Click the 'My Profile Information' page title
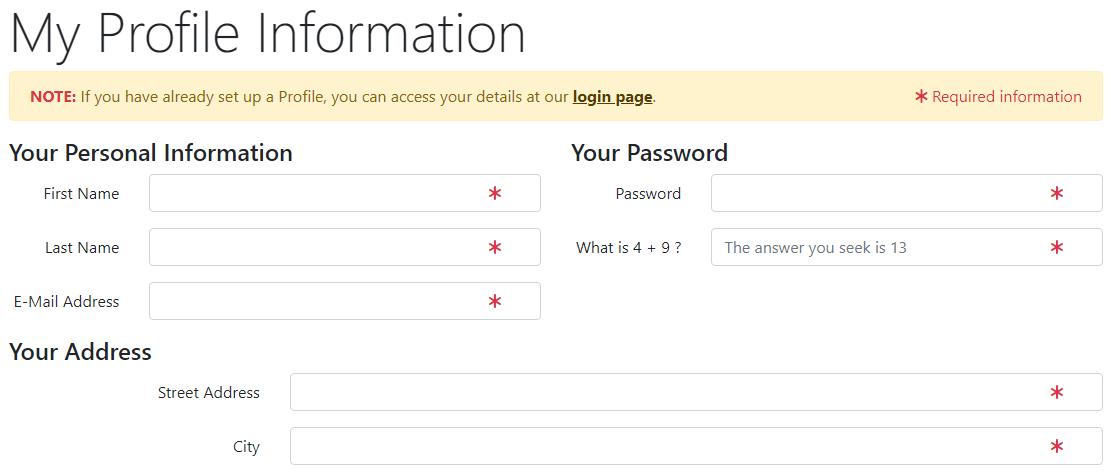The image size is (1112, 474). pos(268,33)
